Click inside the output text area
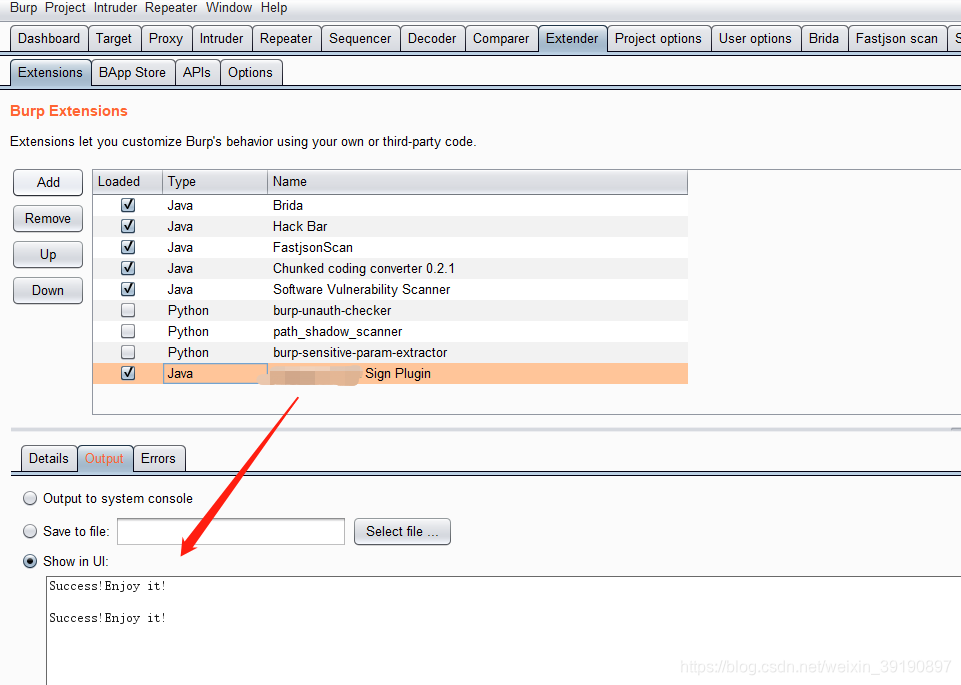The height and width of the screenshot is (685, 961). (x=503, y=630)
